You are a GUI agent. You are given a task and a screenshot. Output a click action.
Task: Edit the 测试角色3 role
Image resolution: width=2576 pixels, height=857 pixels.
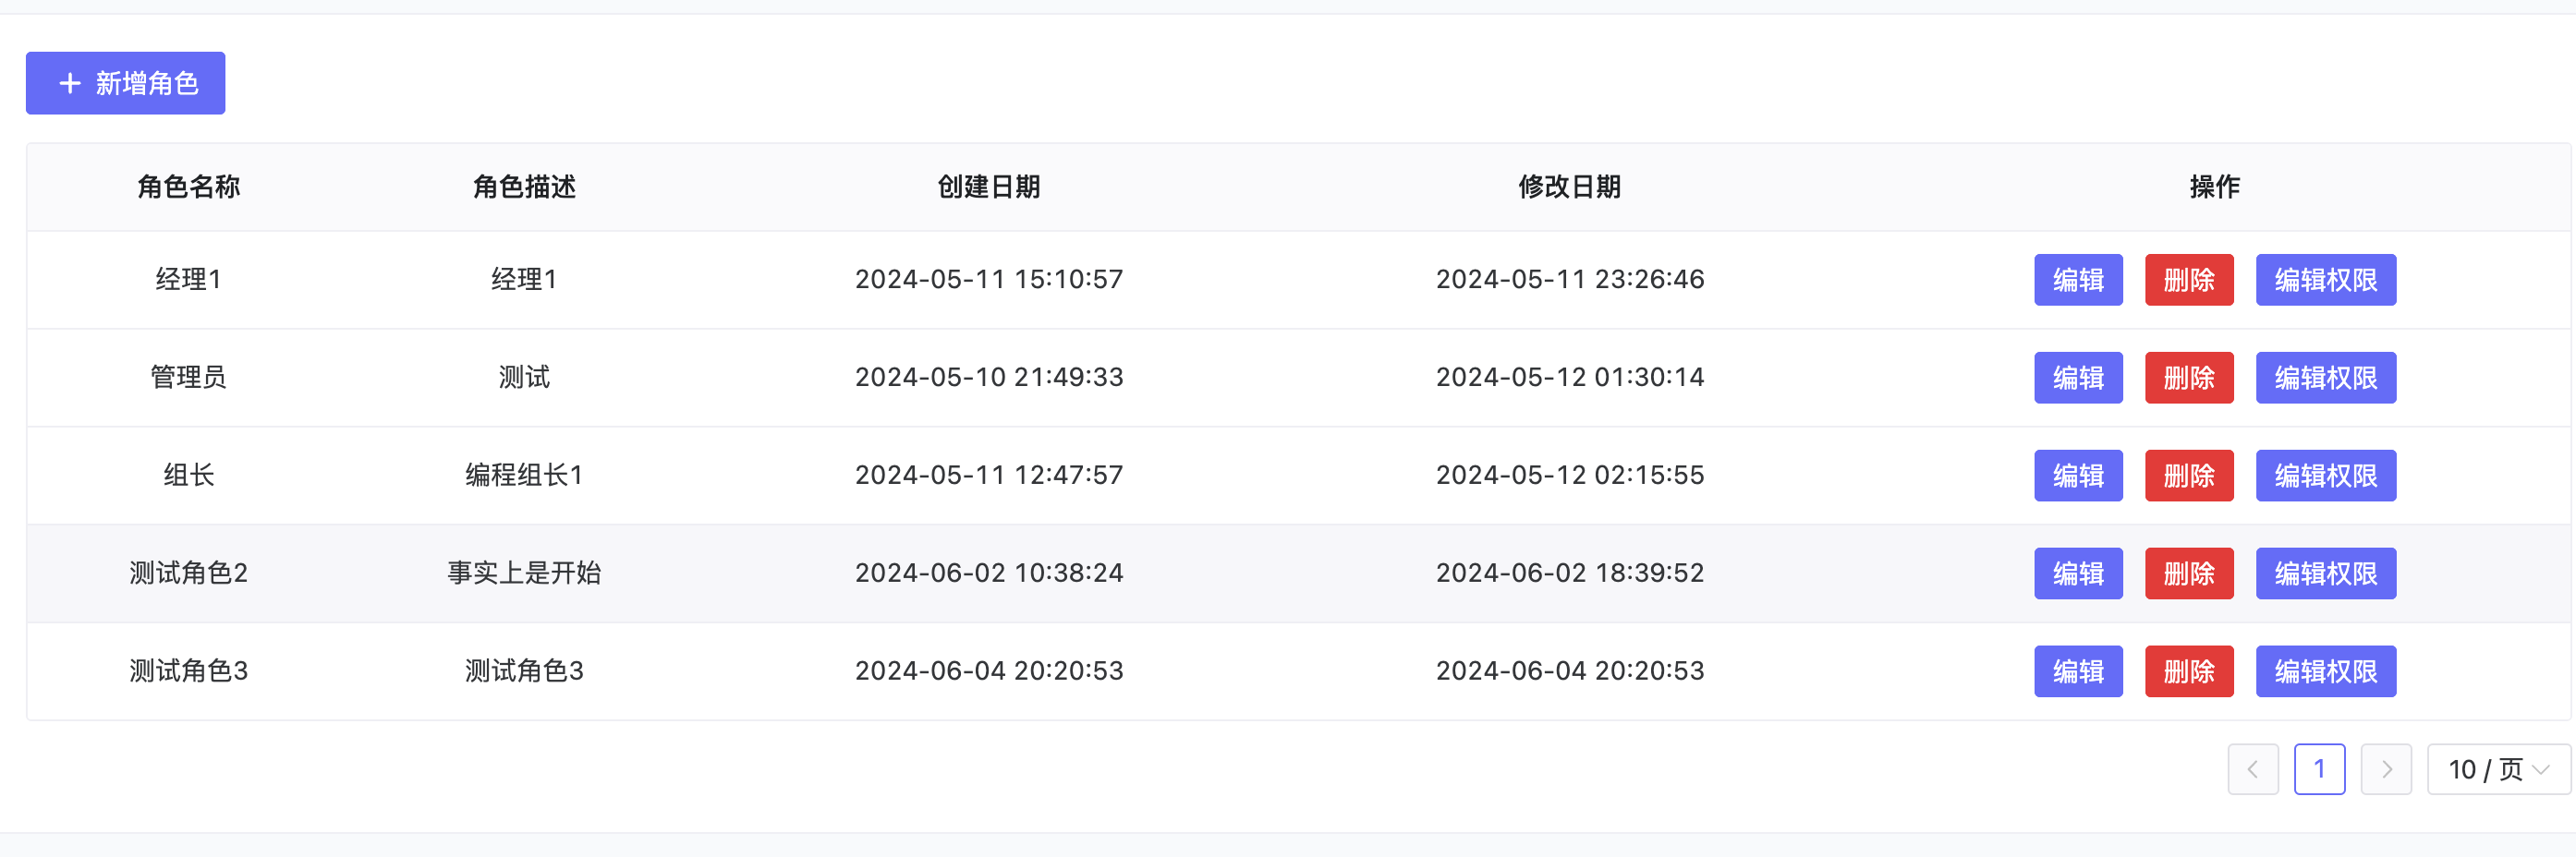2078,672
